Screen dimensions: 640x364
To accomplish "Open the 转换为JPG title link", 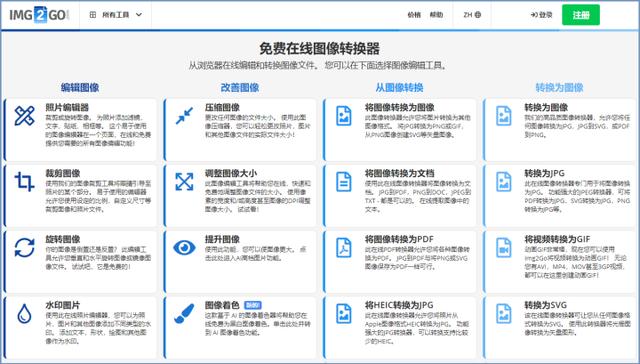I will point(544,173).
